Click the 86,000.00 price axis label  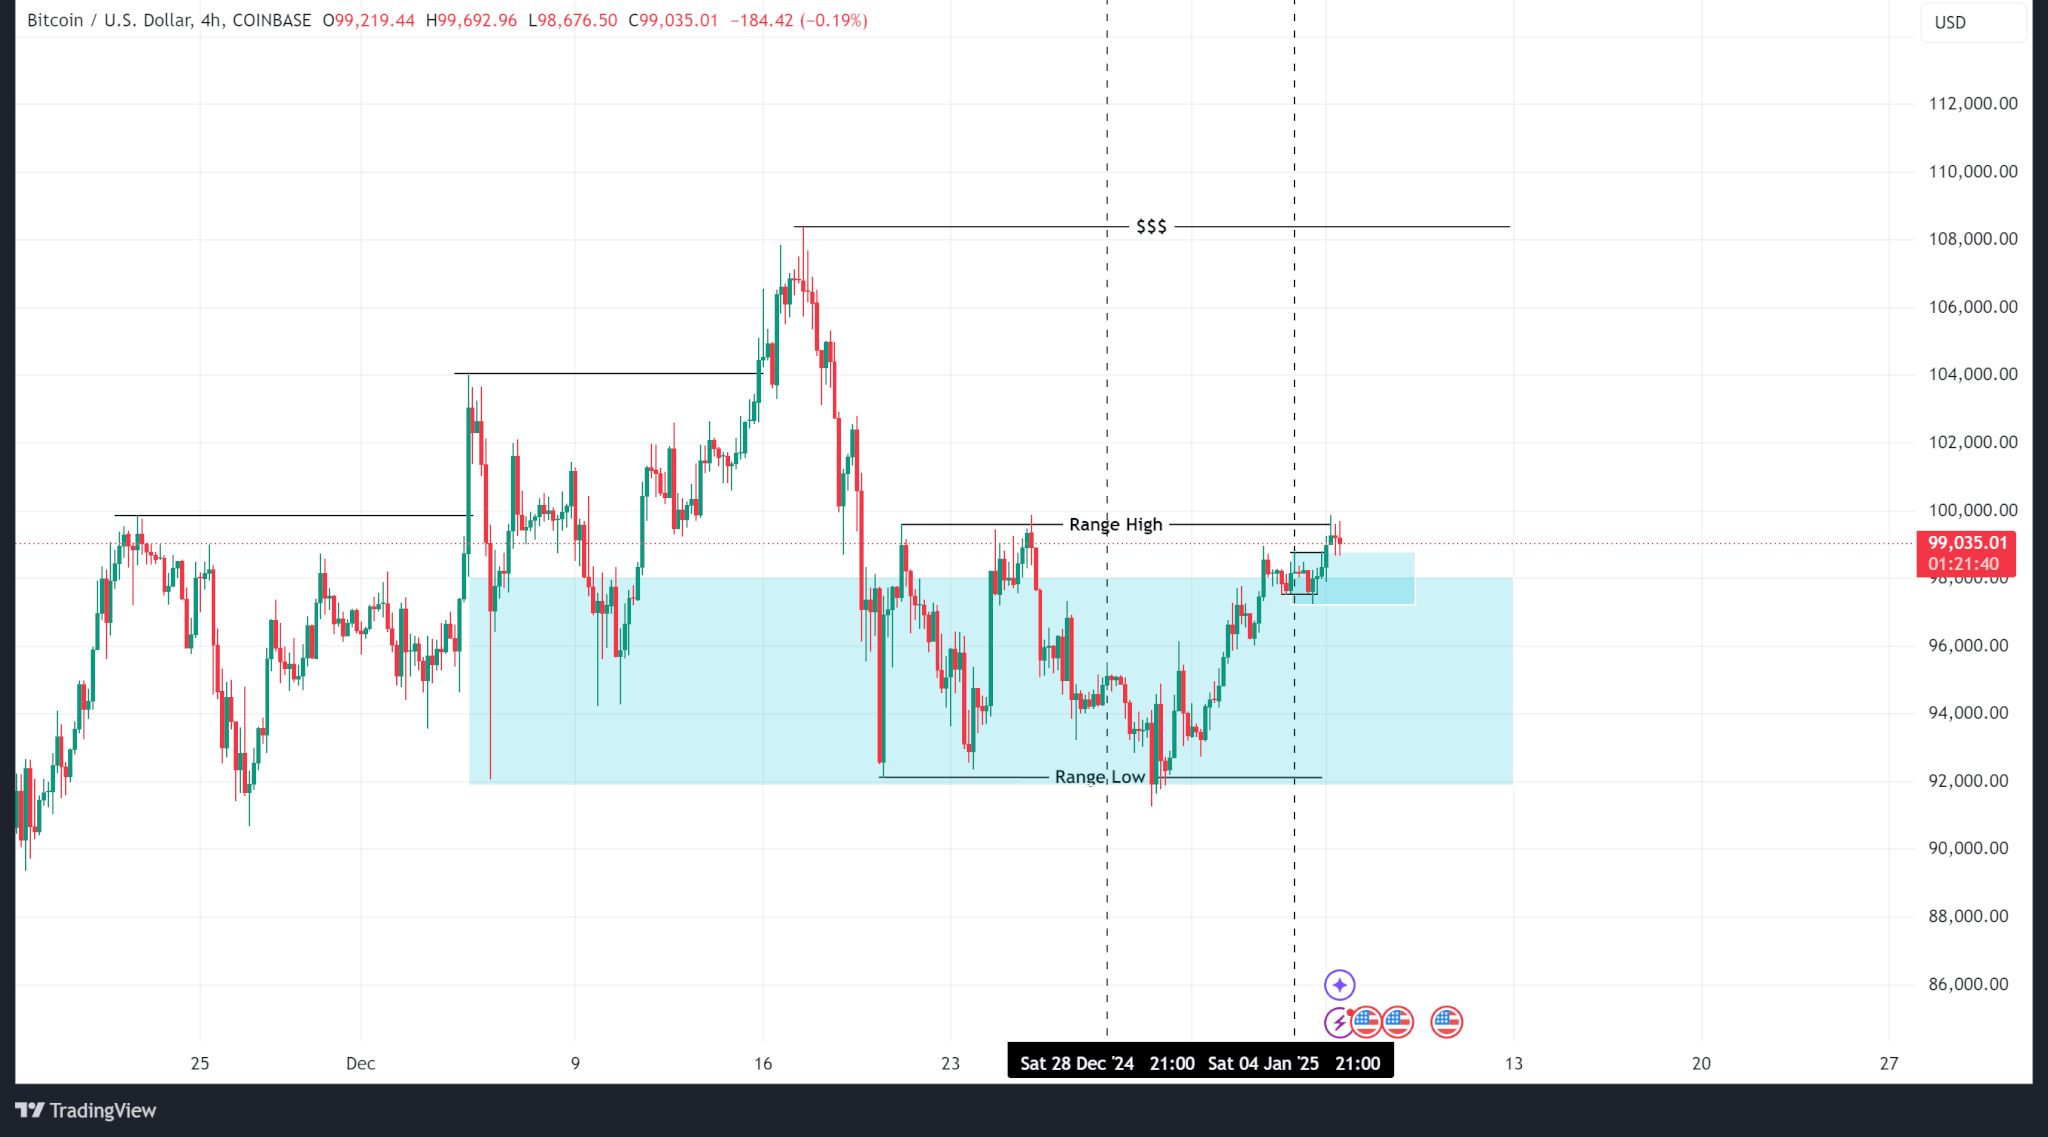[1967, 984]
